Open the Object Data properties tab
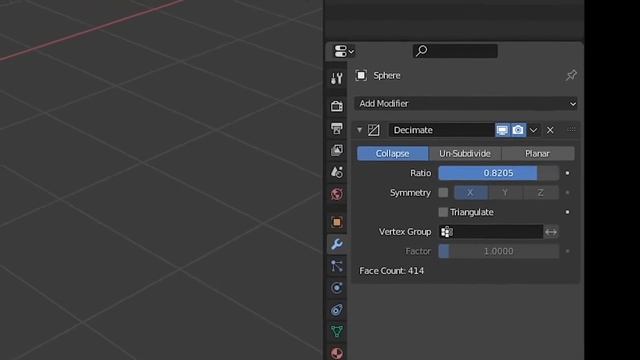 click(337, 331)
